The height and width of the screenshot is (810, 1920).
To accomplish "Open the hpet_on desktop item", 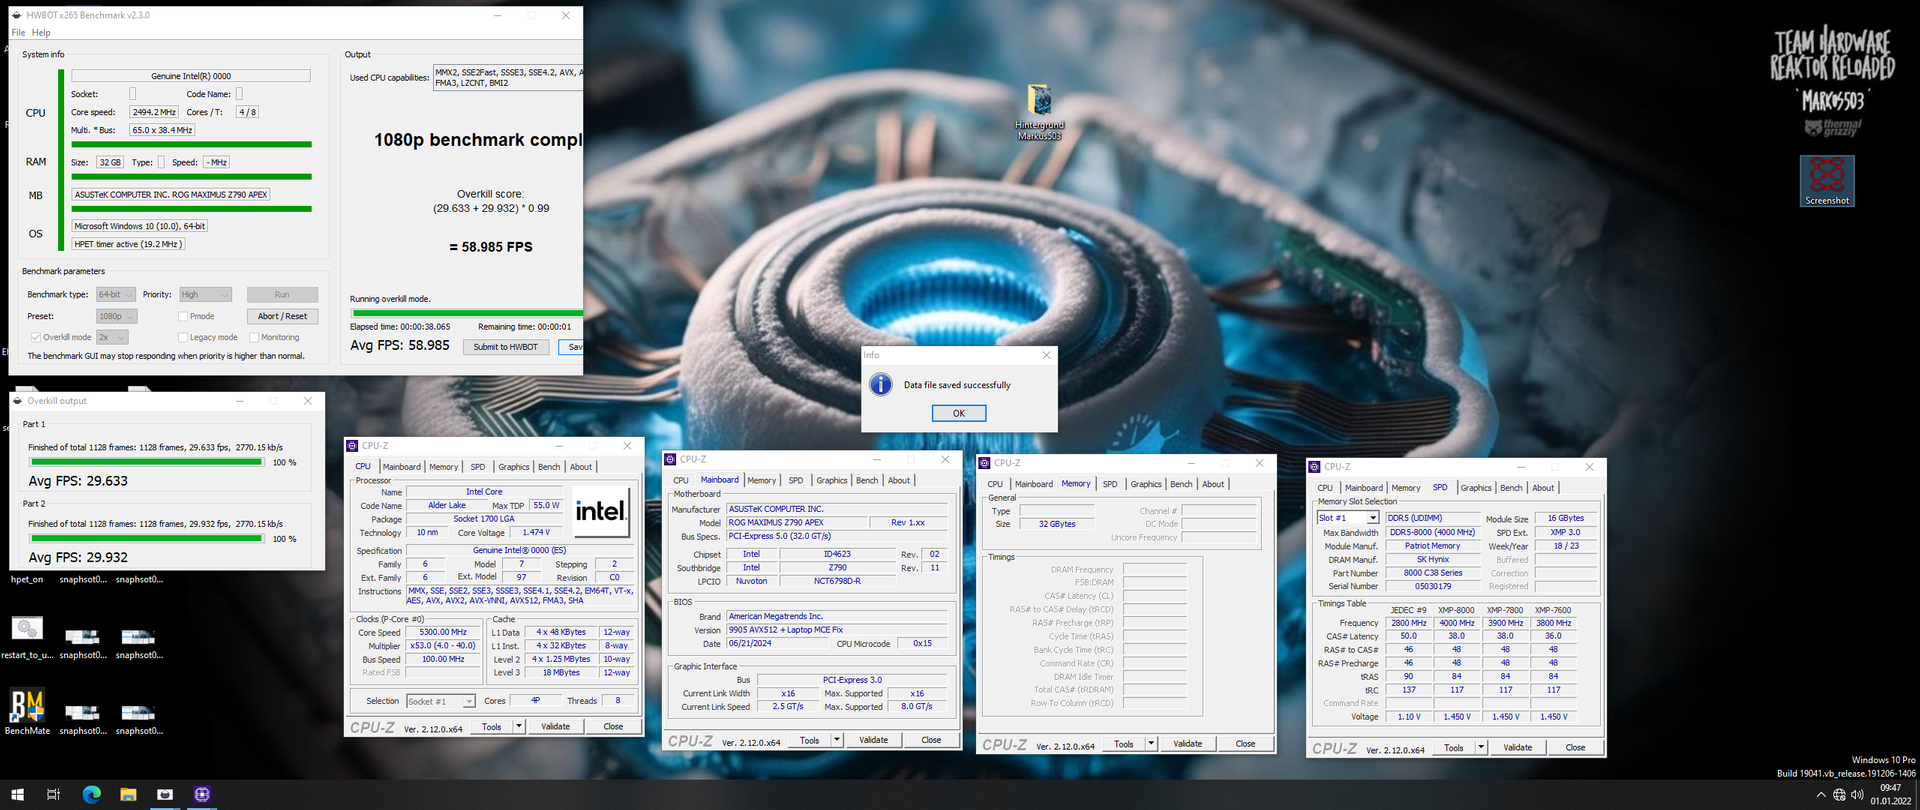I will (x=27, y=579).
